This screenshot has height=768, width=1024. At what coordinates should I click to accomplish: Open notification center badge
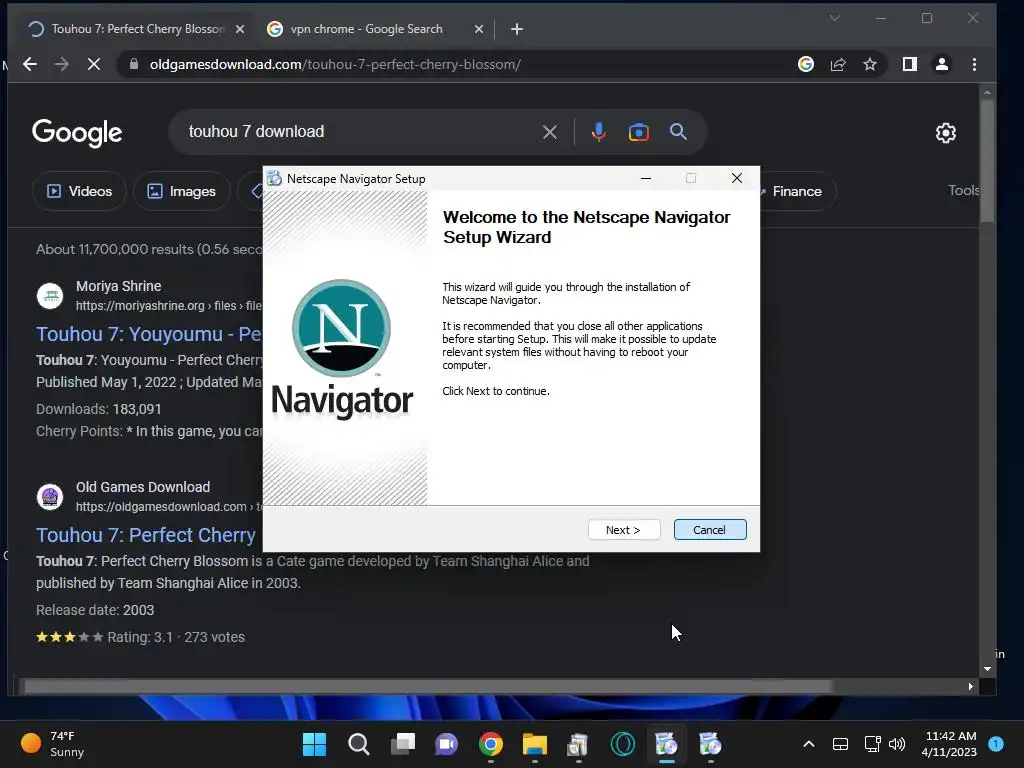(x=995, y=744)
